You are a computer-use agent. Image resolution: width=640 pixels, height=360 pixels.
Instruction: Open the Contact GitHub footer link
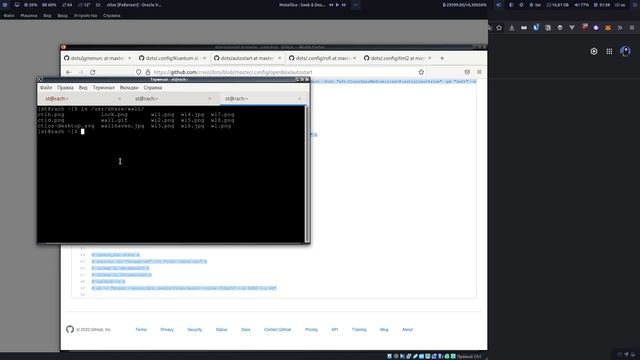[278, 329]
